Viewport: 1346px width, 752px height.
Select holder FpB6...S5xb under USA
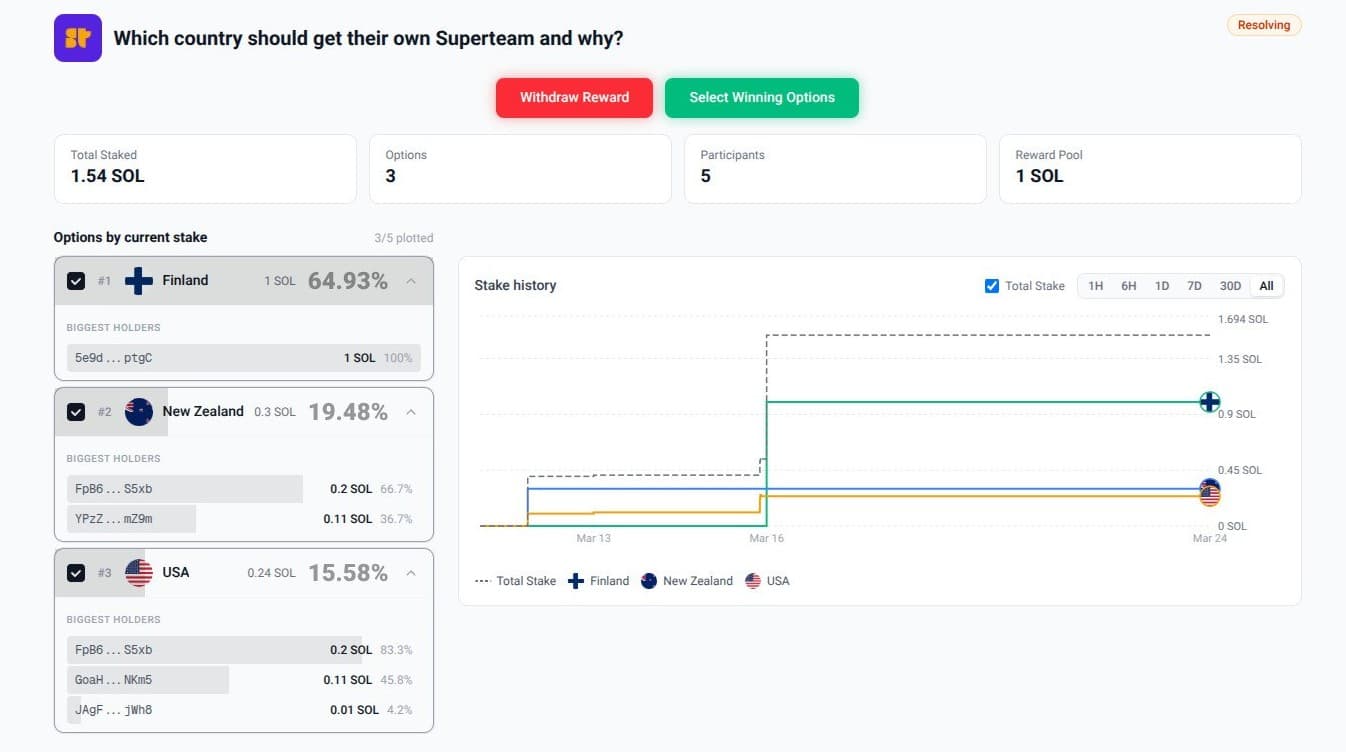(x=113, y=650)
